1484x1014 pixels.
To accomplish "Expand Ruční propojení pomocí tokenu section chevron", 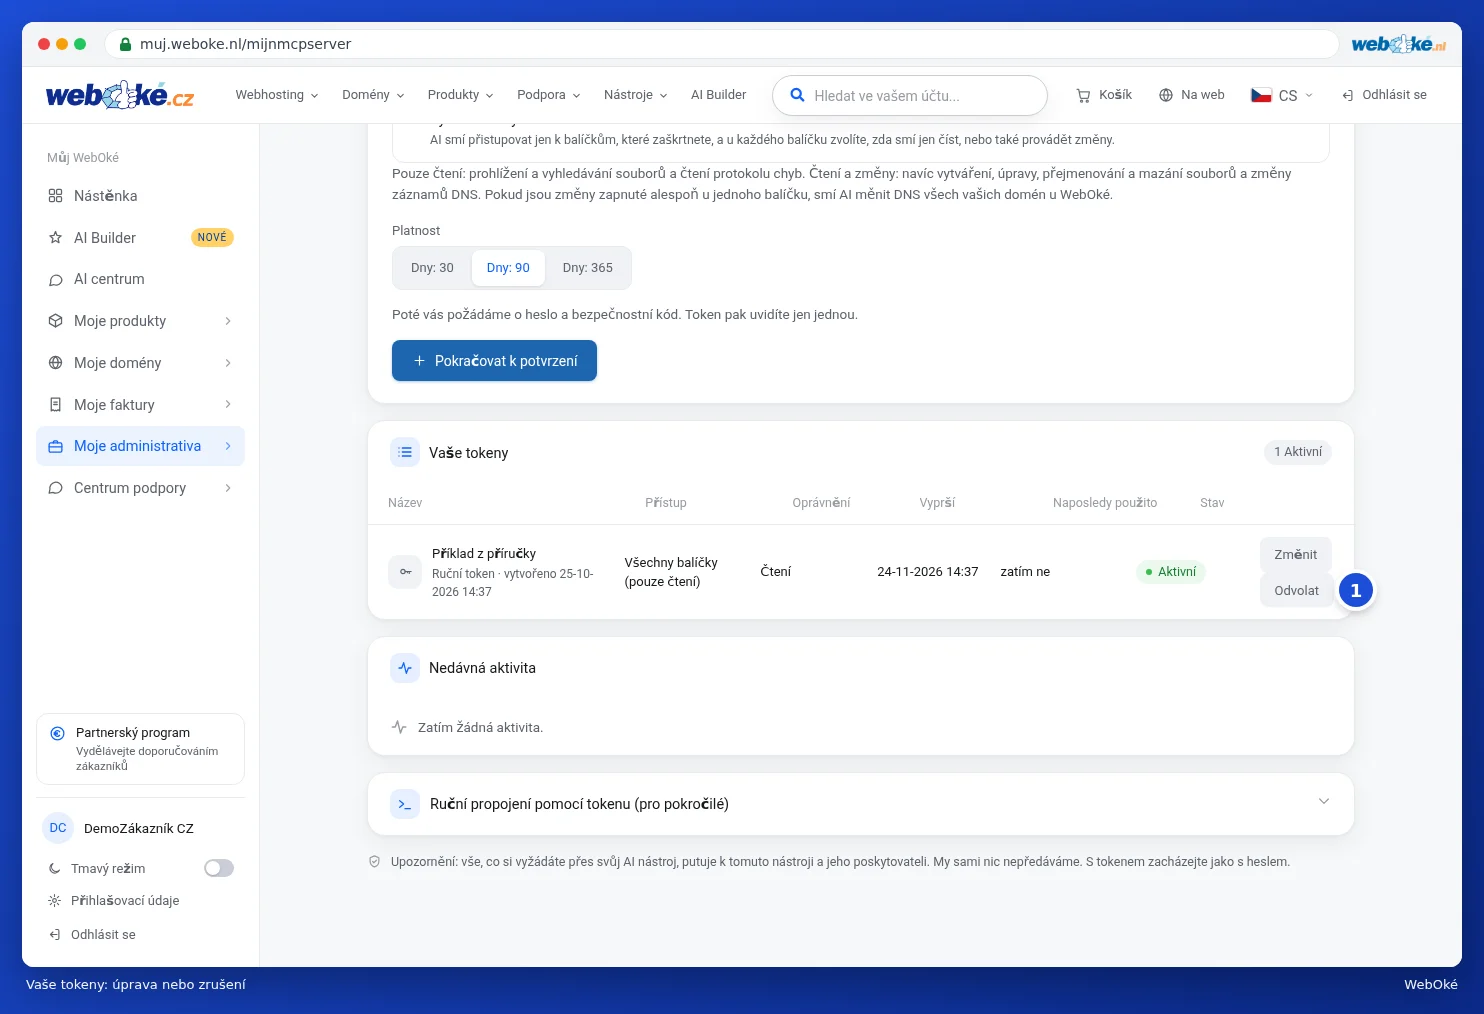I will point(1324,801).
